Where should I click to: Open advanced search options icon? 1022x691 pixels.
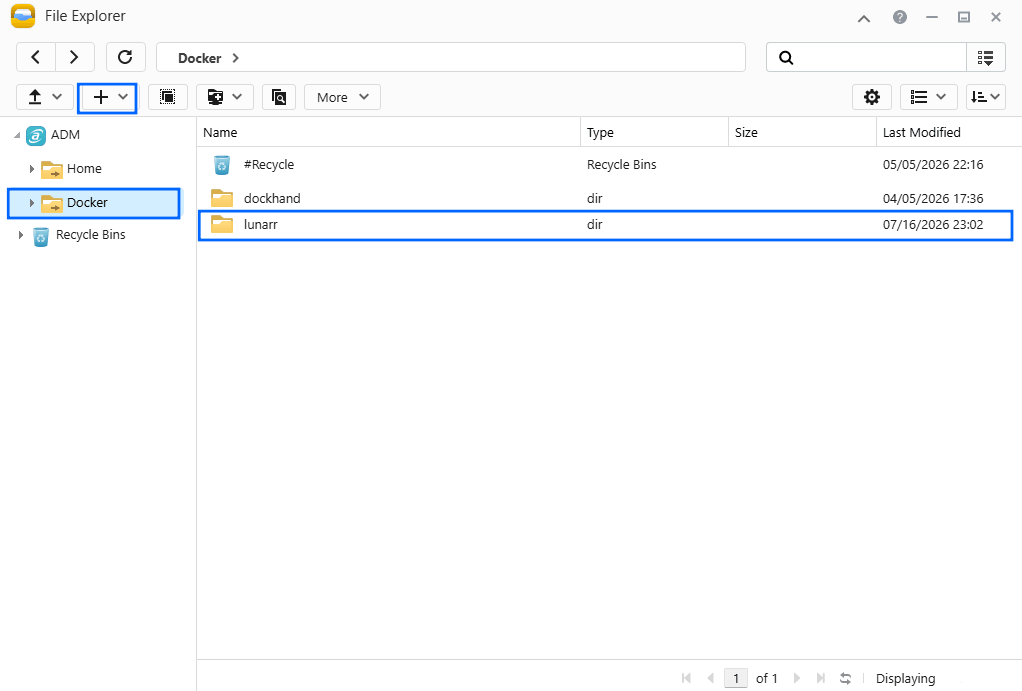pyautogui.click(x=986, y=57)
